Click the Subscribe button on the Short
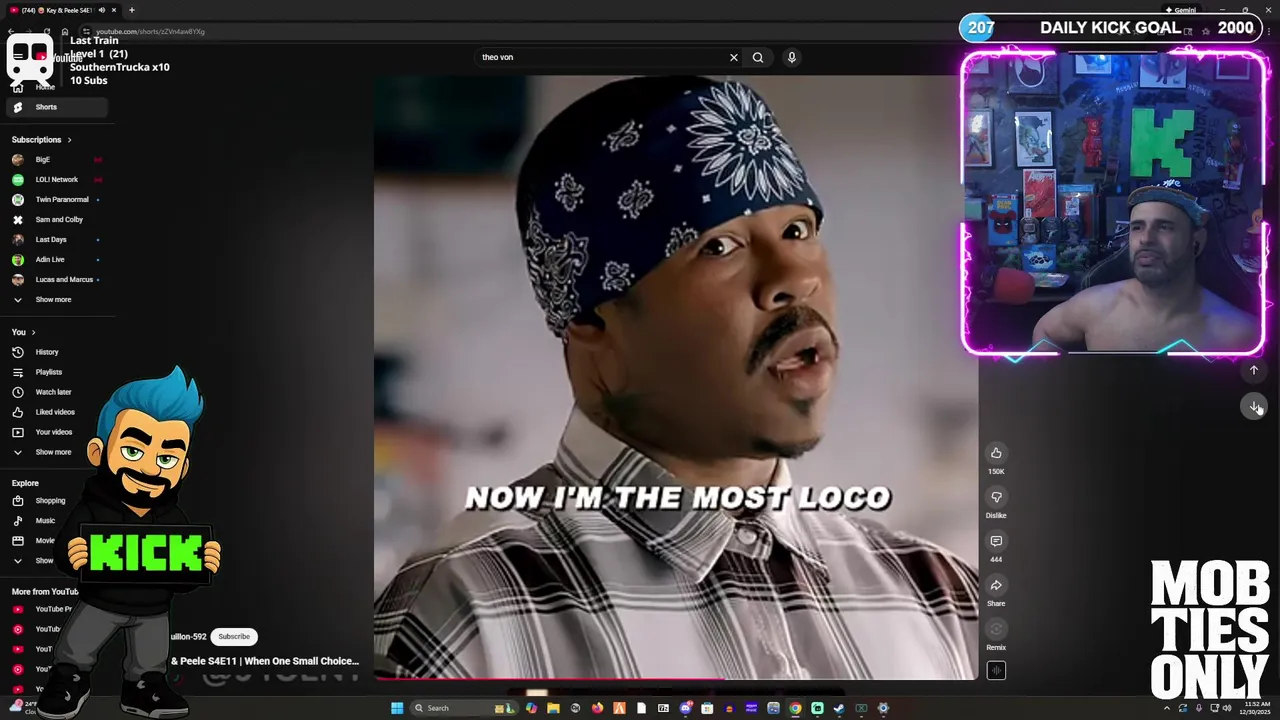Image resolution: width=1280 pixels, height=720 pixels. (234, 636)
